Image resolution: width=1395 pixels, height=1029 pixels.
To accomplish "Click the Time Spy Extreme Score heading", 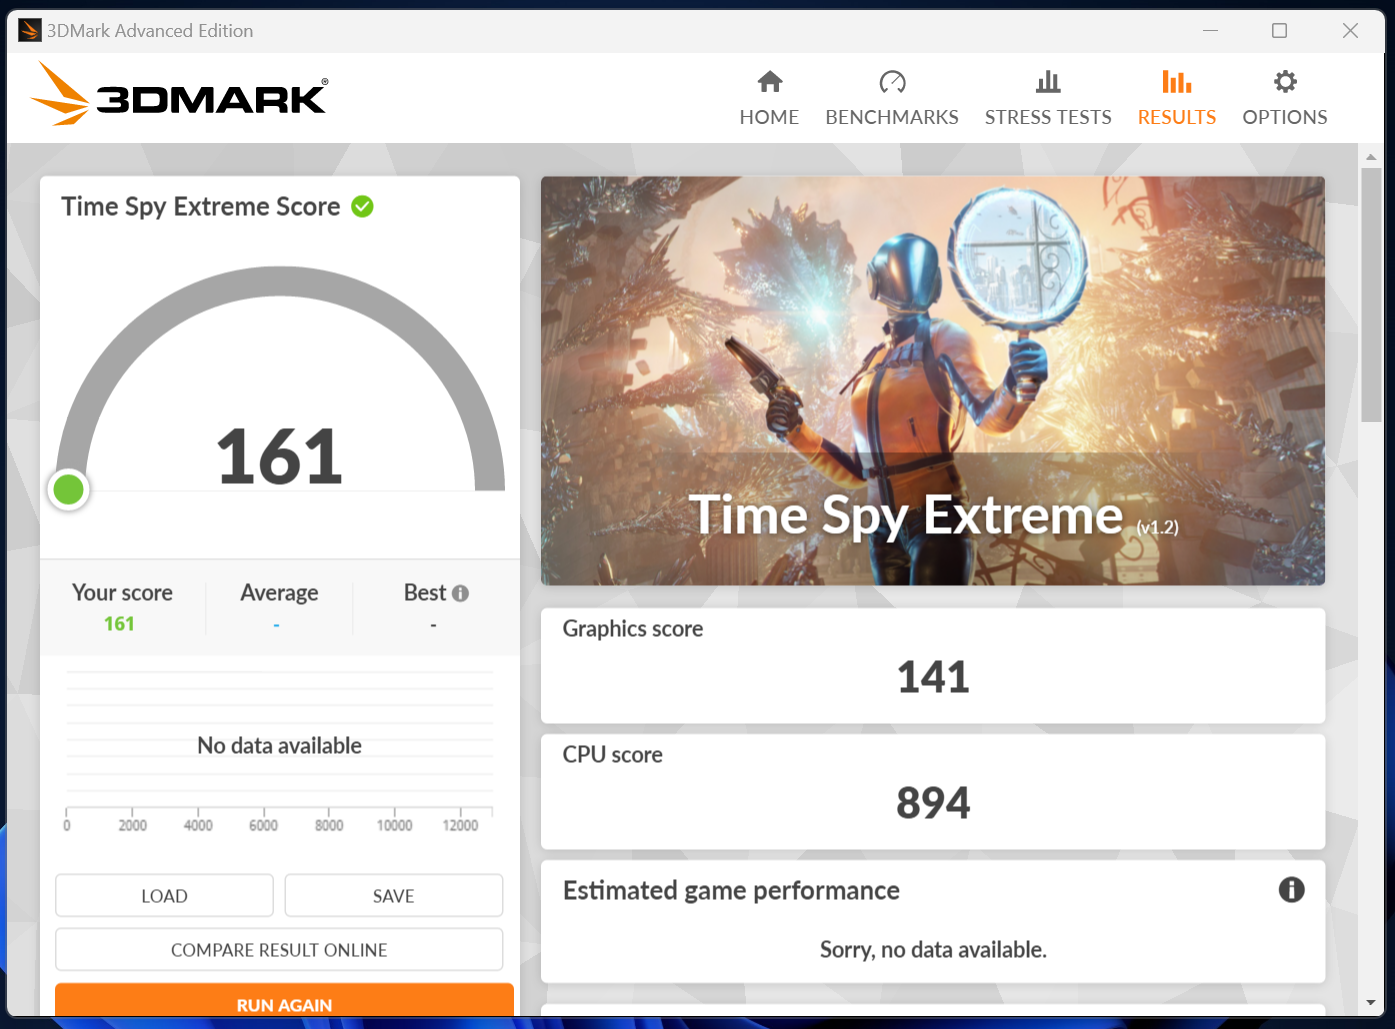I will point(201,207).
